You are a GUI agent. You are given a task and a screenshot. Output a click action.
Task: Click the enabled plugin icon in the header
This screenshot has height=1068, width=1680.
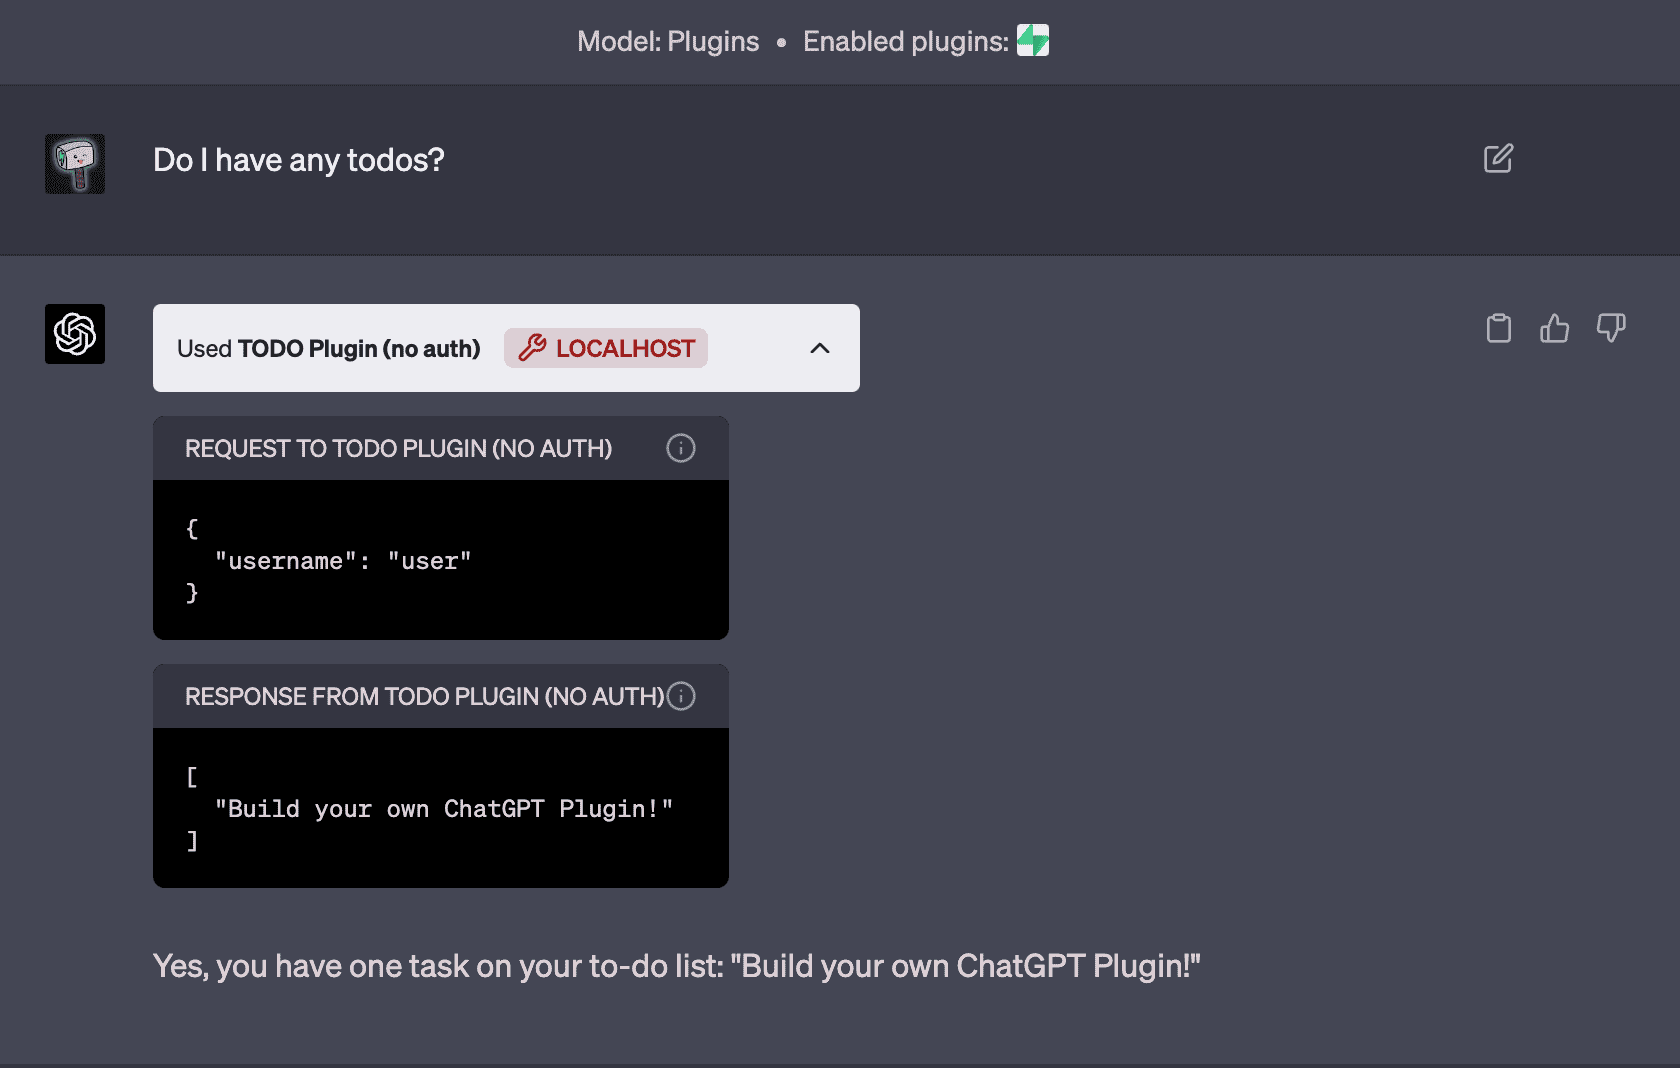(x=1033, y=41)
